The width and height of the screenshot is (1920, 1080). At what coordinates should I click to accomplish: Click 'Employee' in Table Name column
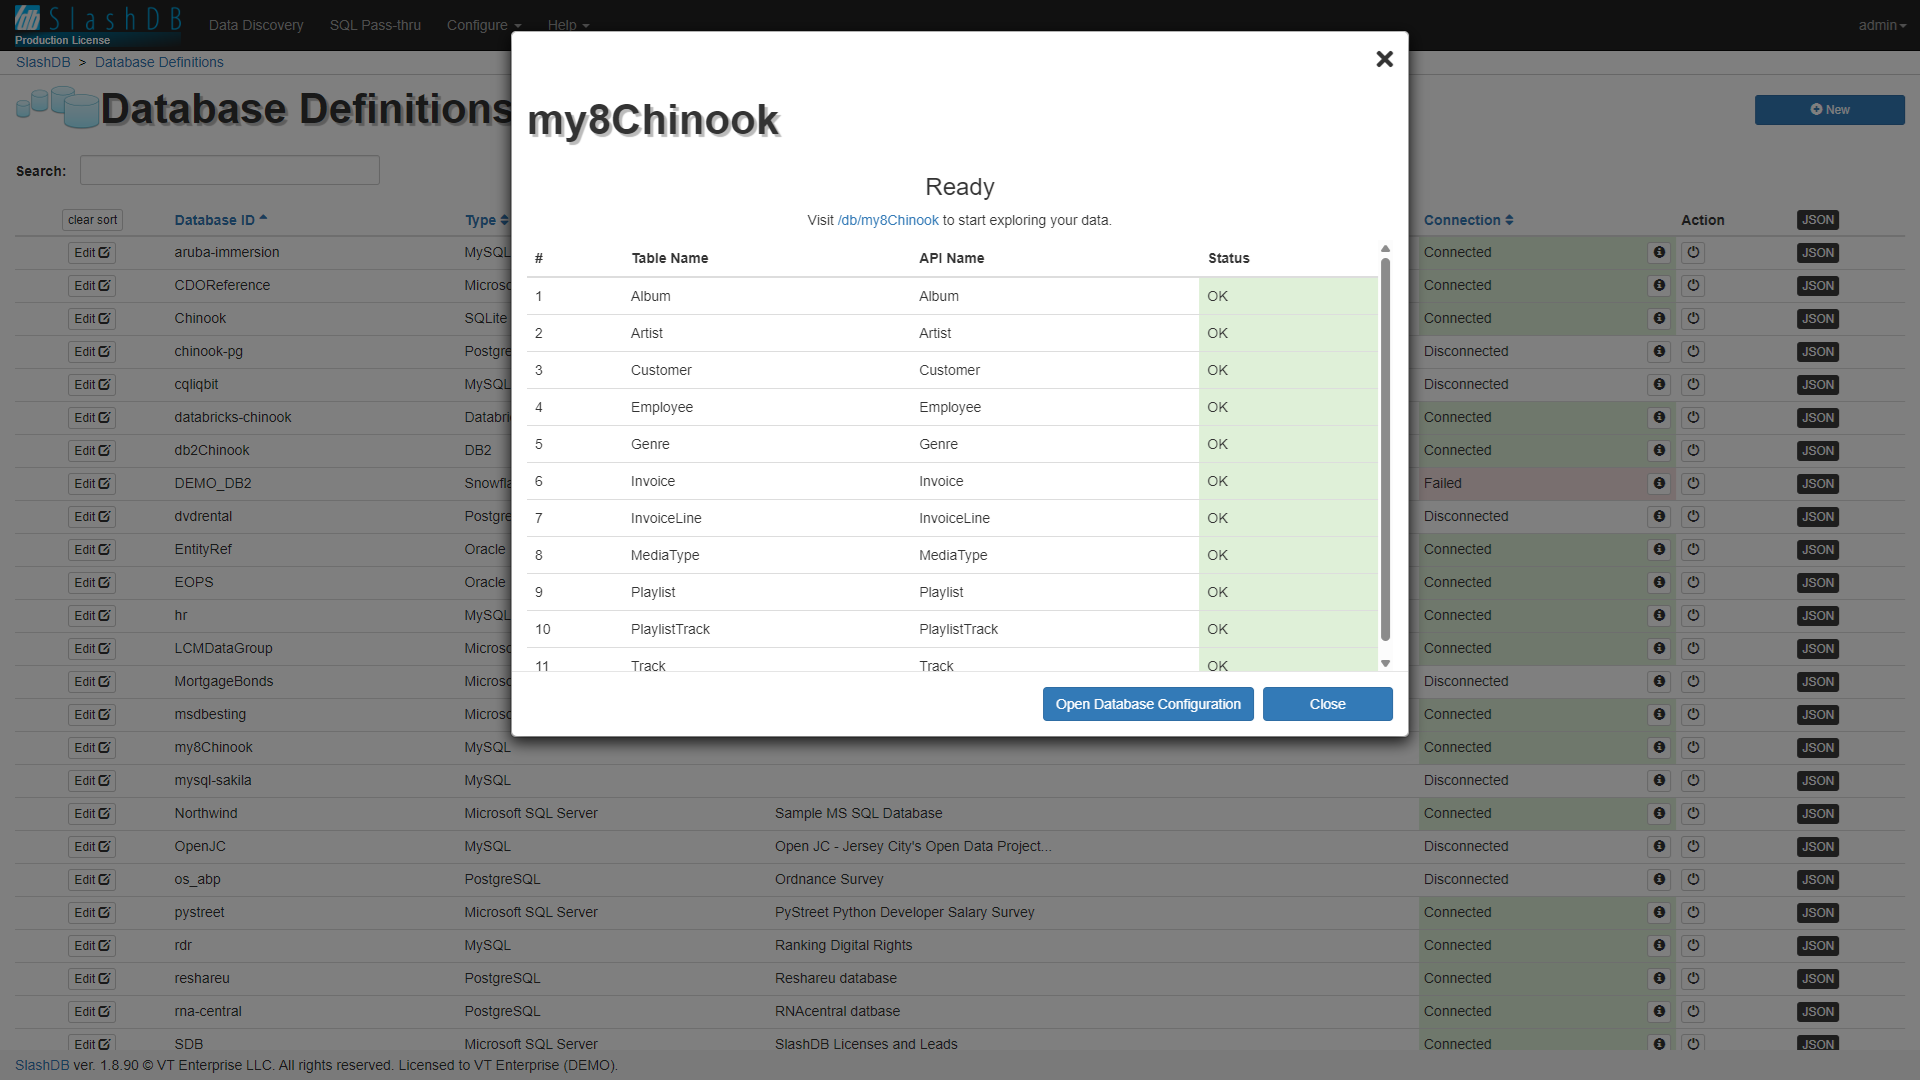(x=662, y=407)
